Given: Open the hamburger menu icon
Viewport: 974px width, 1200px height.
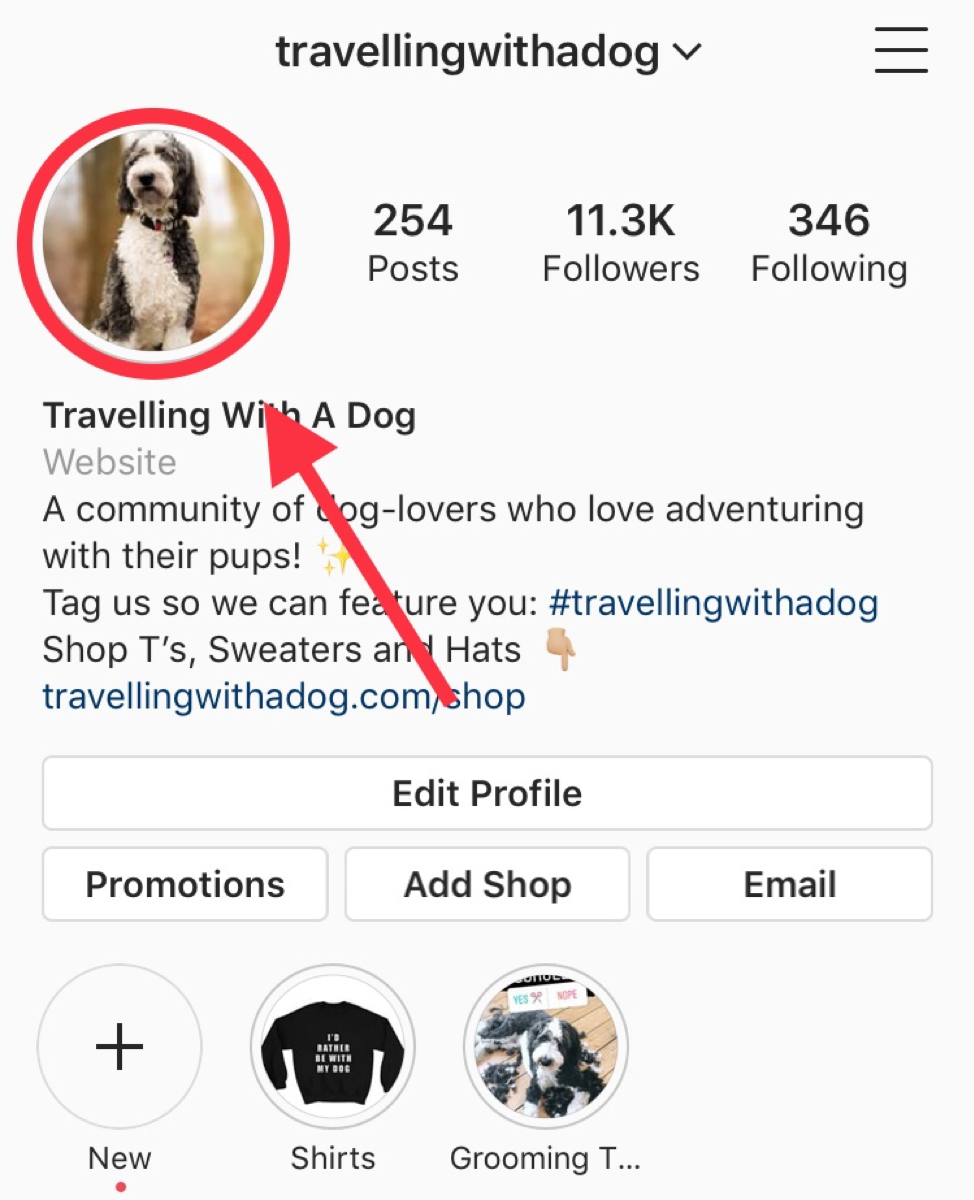Looking at the screenshot, I should click(x=902, y=49).
